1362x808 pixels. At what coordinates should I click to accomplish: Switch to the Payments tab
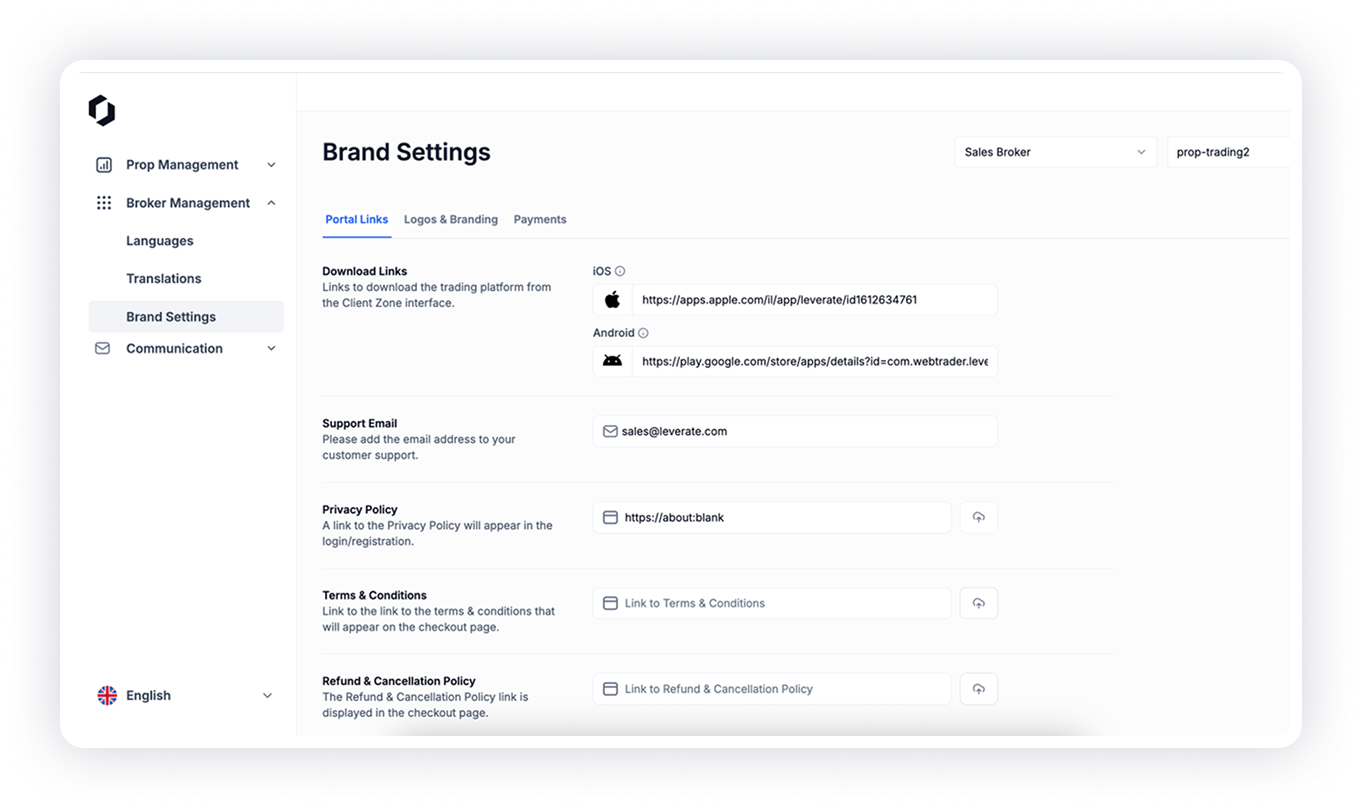pos(540,220)
